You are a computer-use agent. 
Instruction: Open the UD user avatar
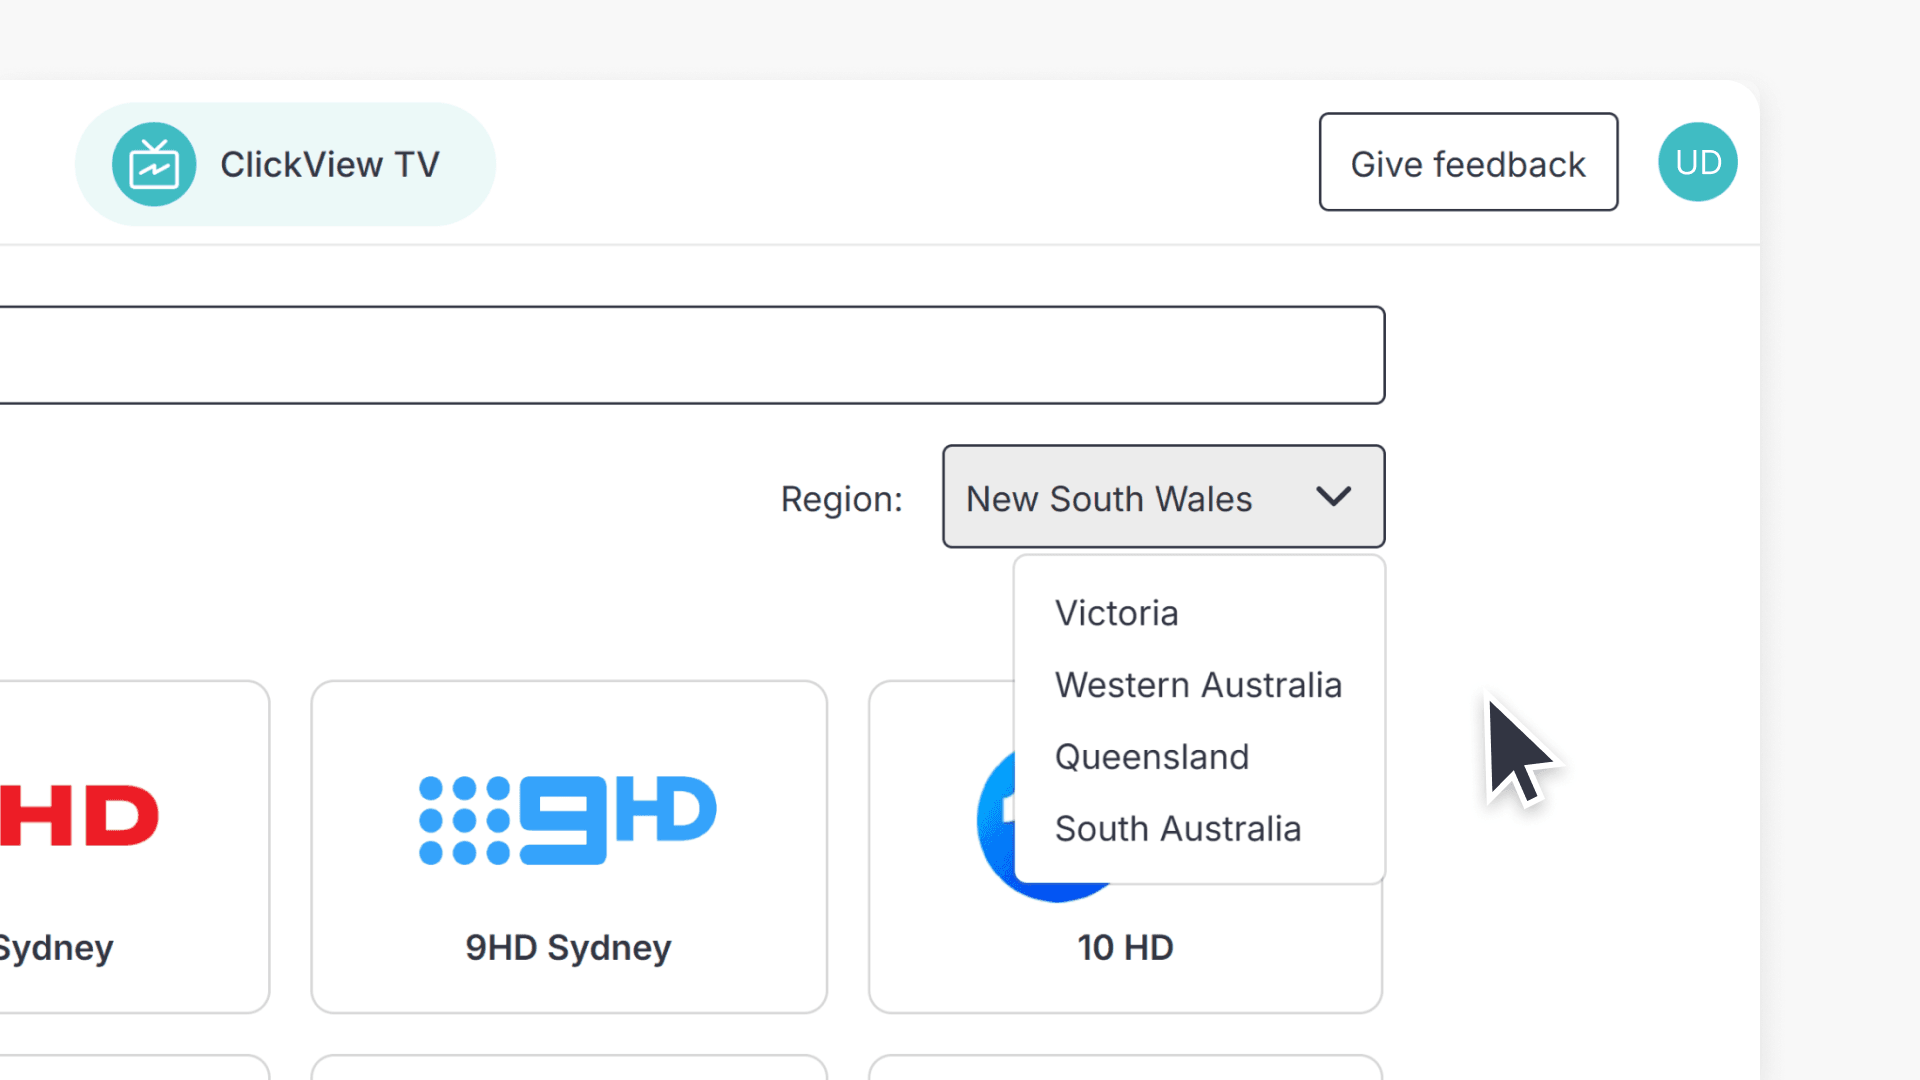tap(1697, 161)
